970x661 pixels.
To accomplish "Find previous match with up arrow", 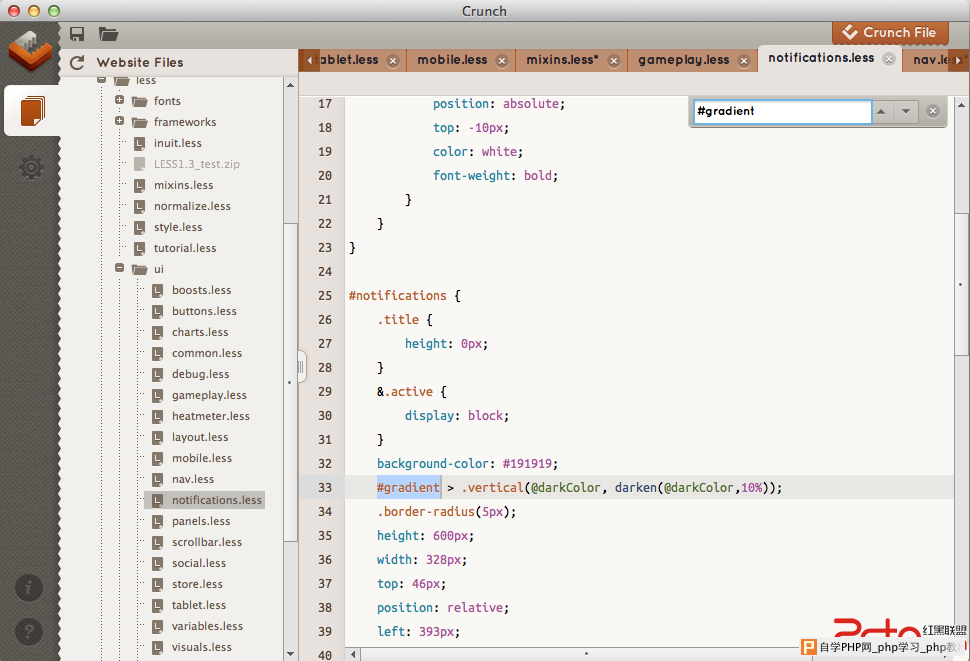I will click(x=882, y=112).
